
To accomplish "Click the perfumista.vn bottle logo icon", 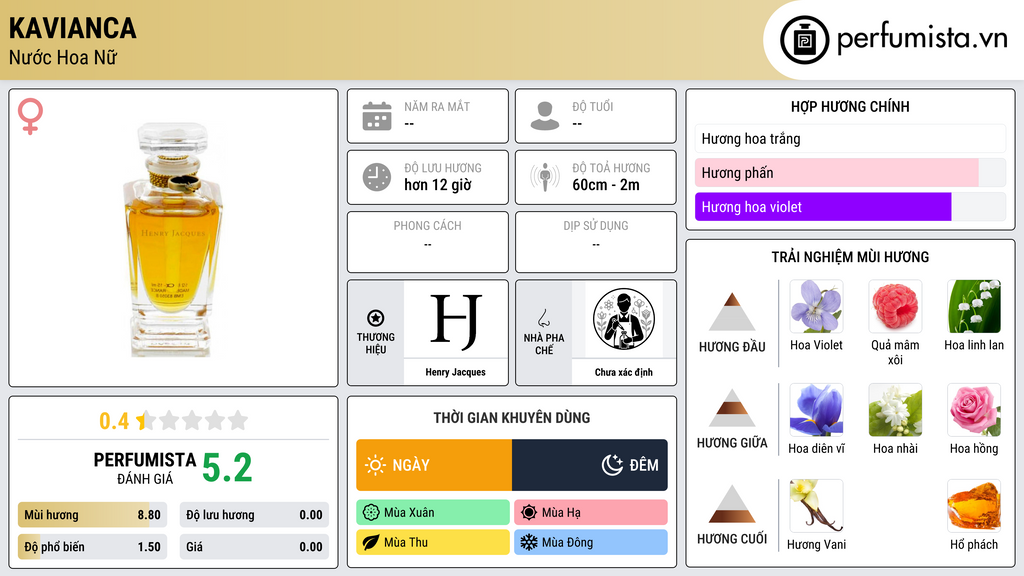I will tap(804, 40).
